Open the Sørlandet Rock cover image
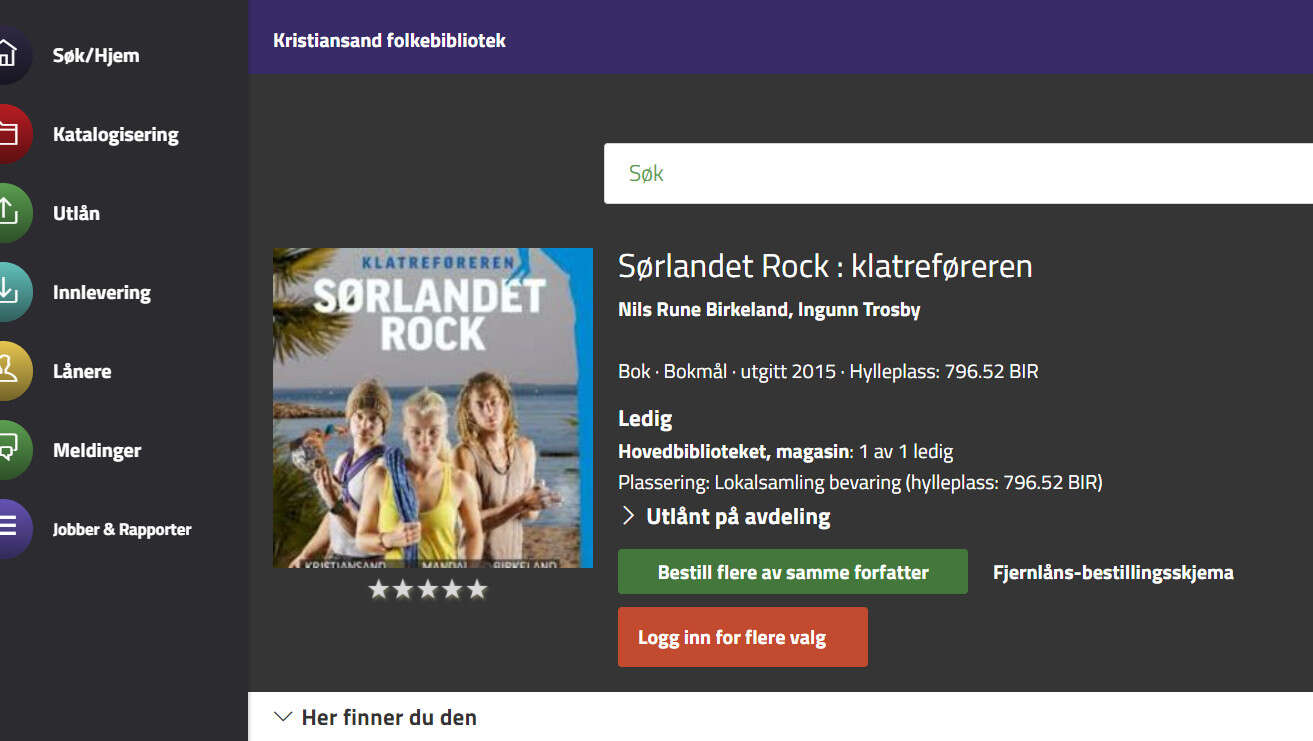 pyautogui.click(x=433, y=407)
